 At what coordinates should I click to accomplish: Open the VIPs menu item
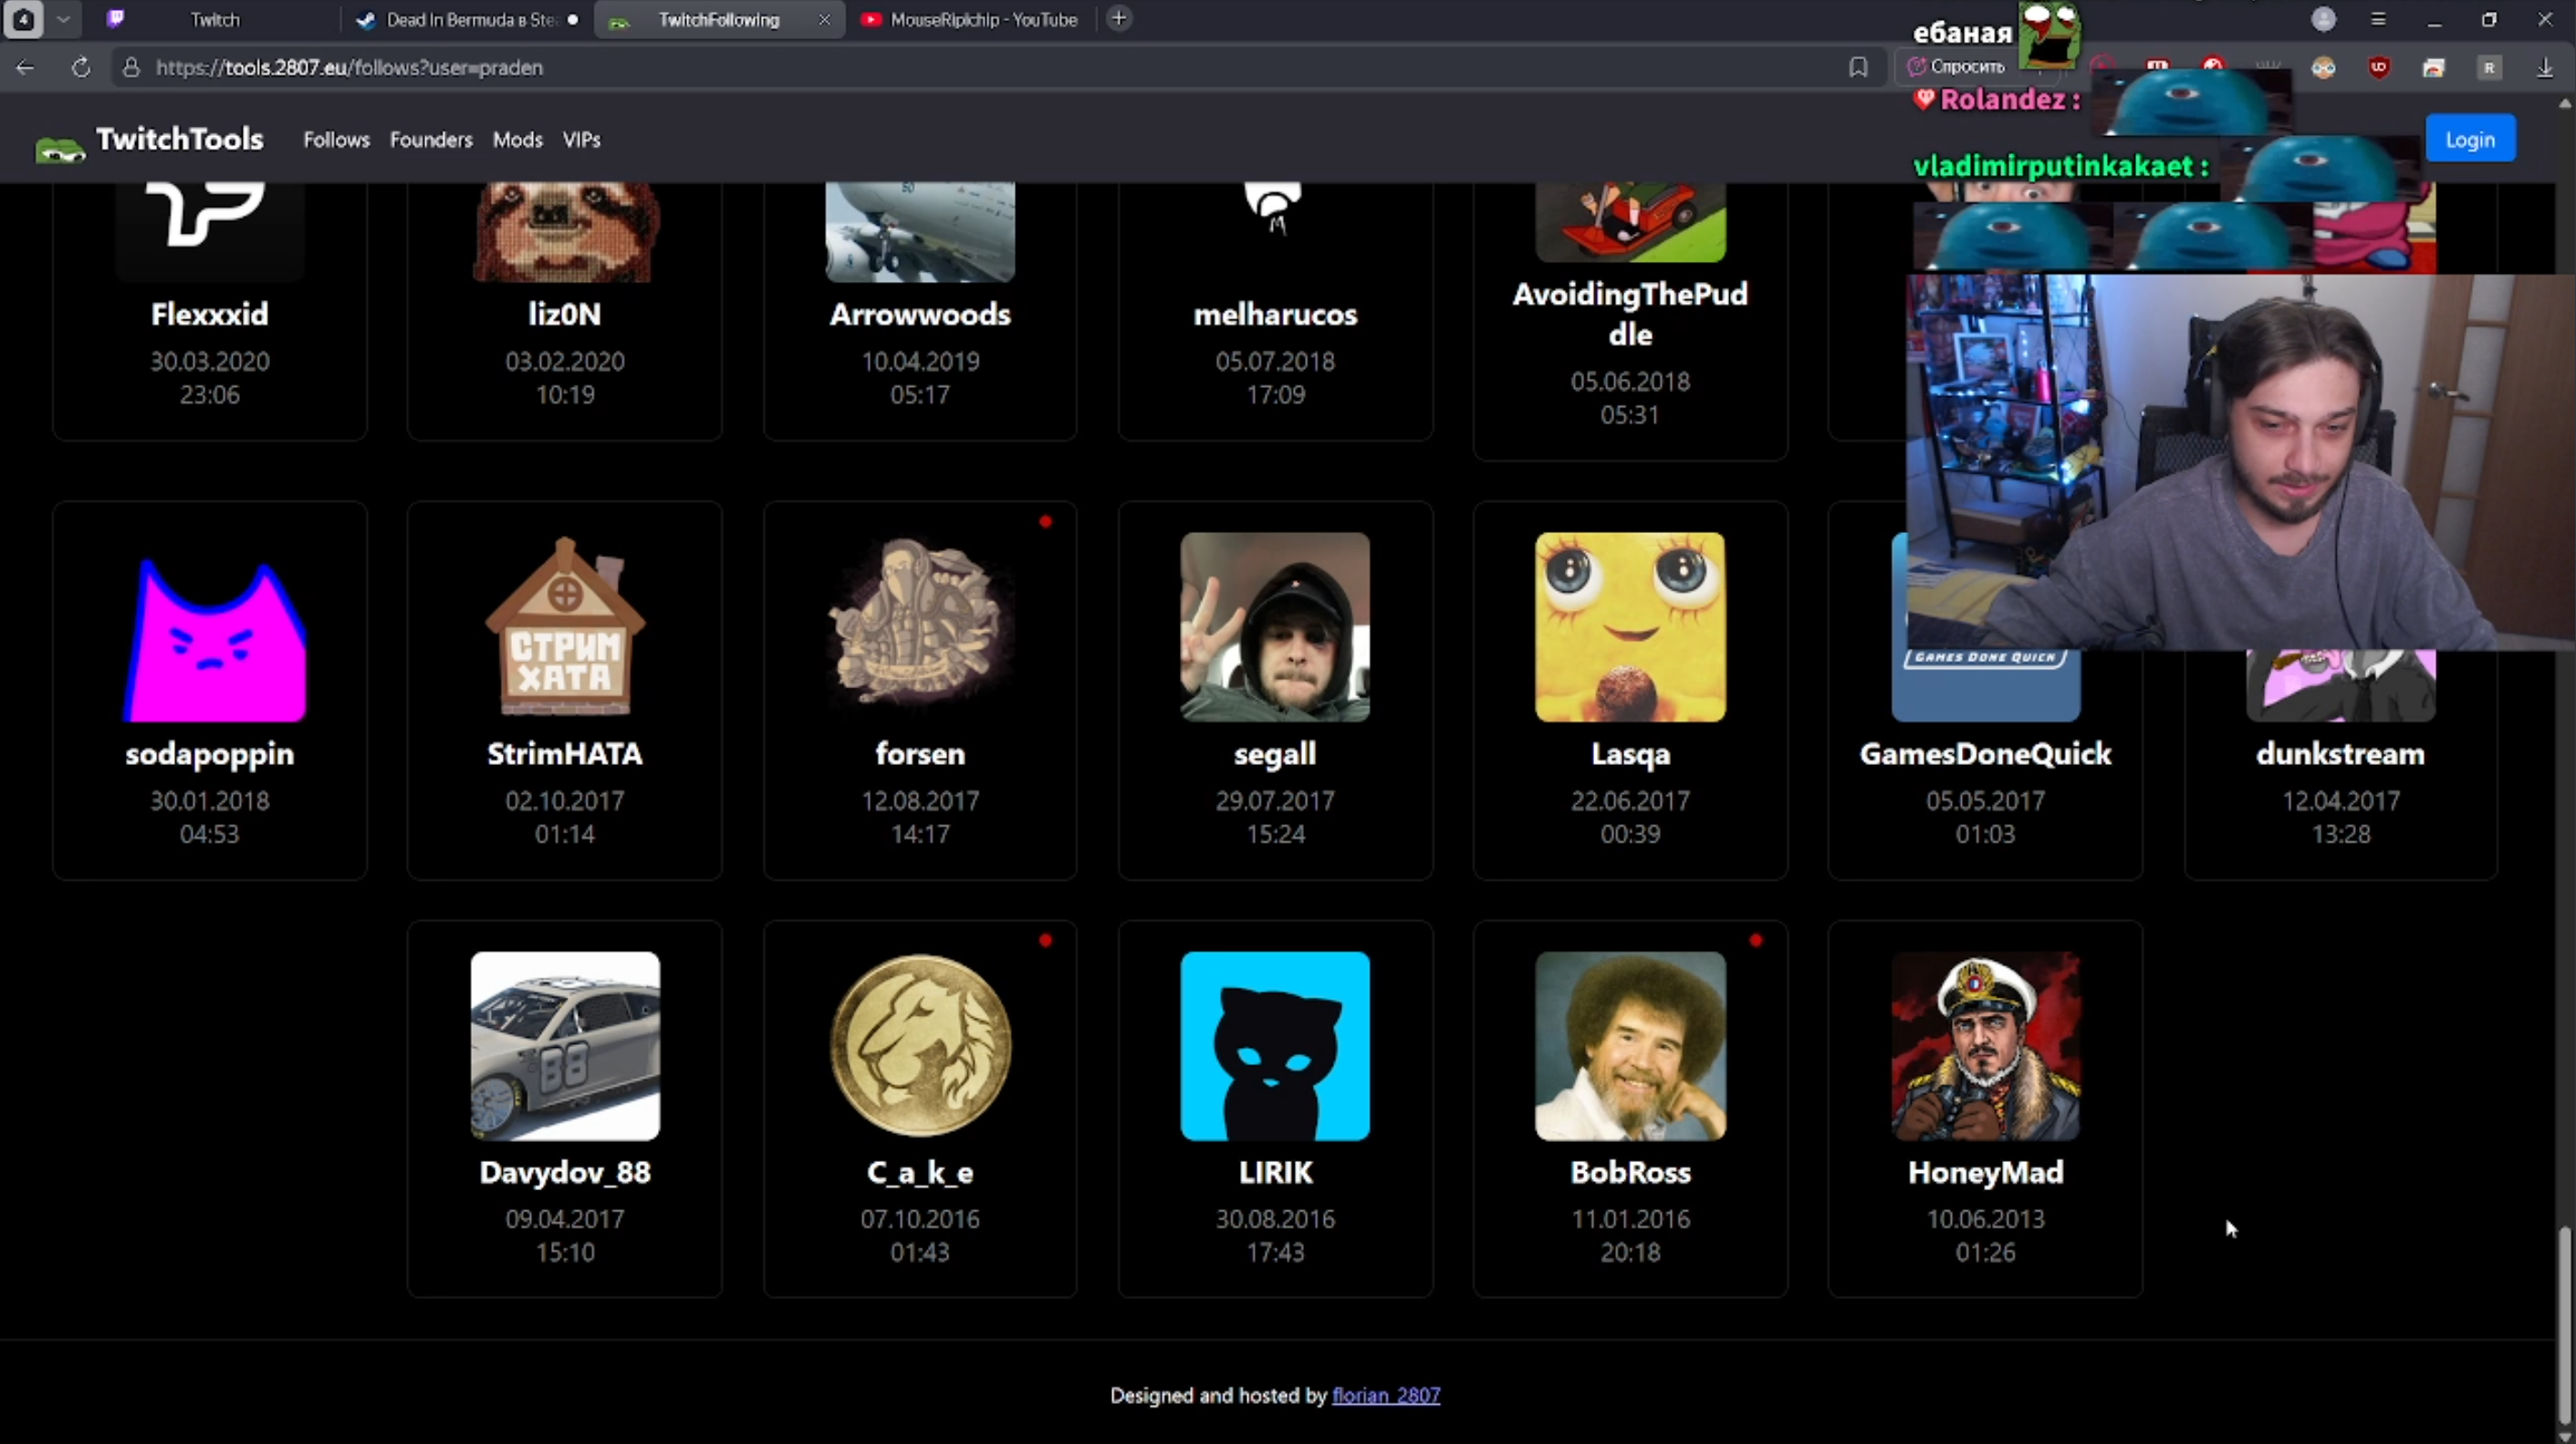click(581, 140)
